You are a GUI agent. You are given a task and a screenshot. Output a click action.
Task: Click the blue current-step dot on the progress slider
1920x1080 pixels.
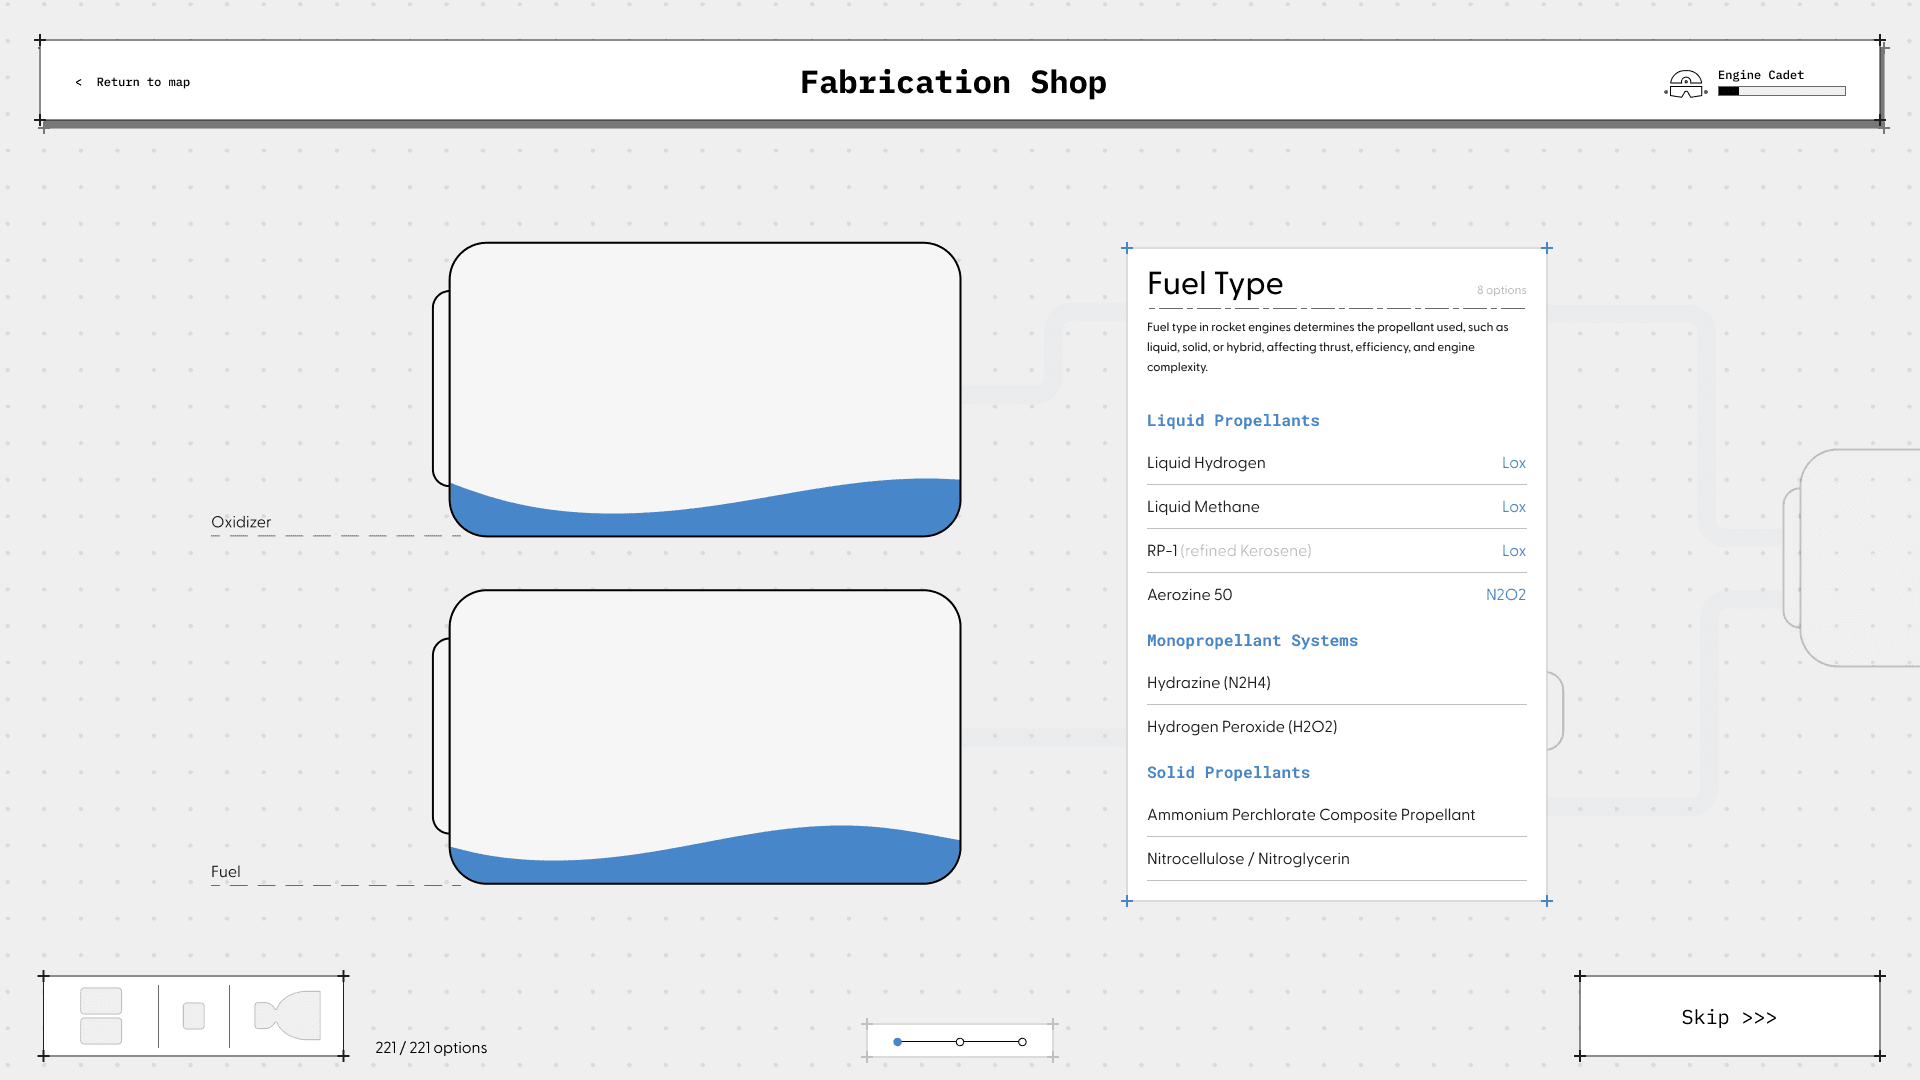897,1041
